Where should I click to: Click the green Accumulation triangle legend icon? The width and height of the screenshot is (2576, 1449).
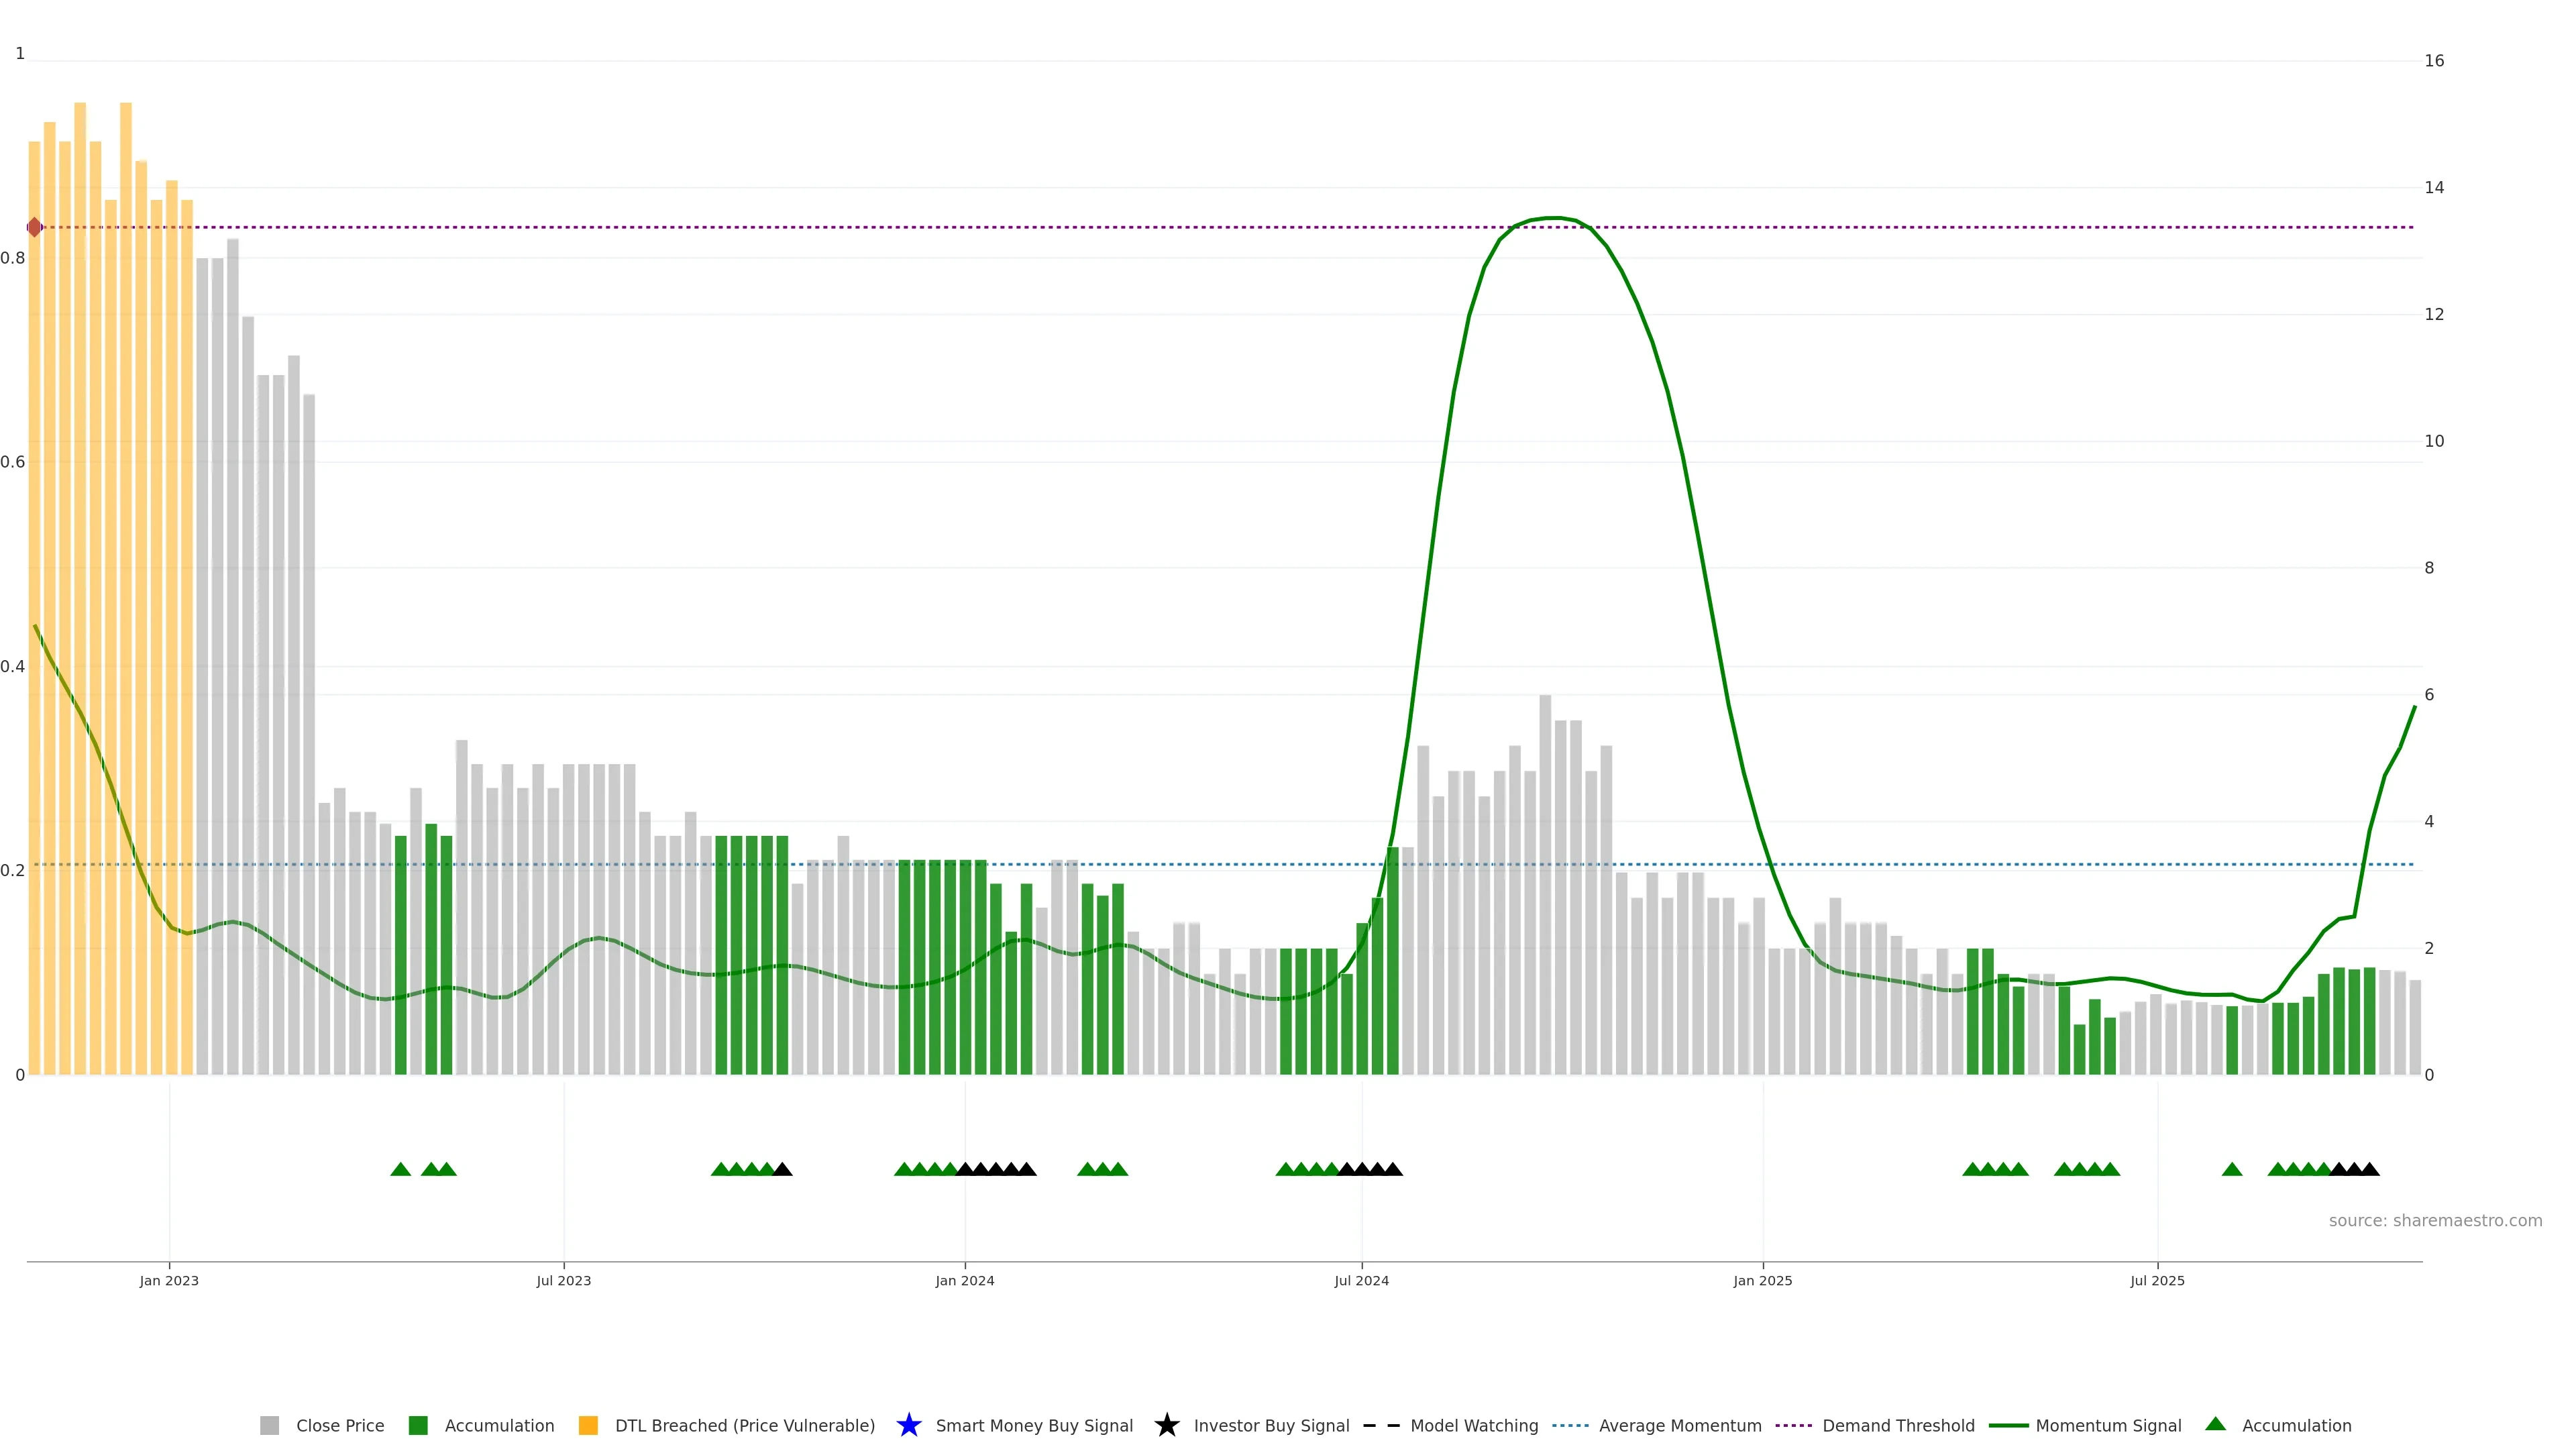coord(2215,1424)
